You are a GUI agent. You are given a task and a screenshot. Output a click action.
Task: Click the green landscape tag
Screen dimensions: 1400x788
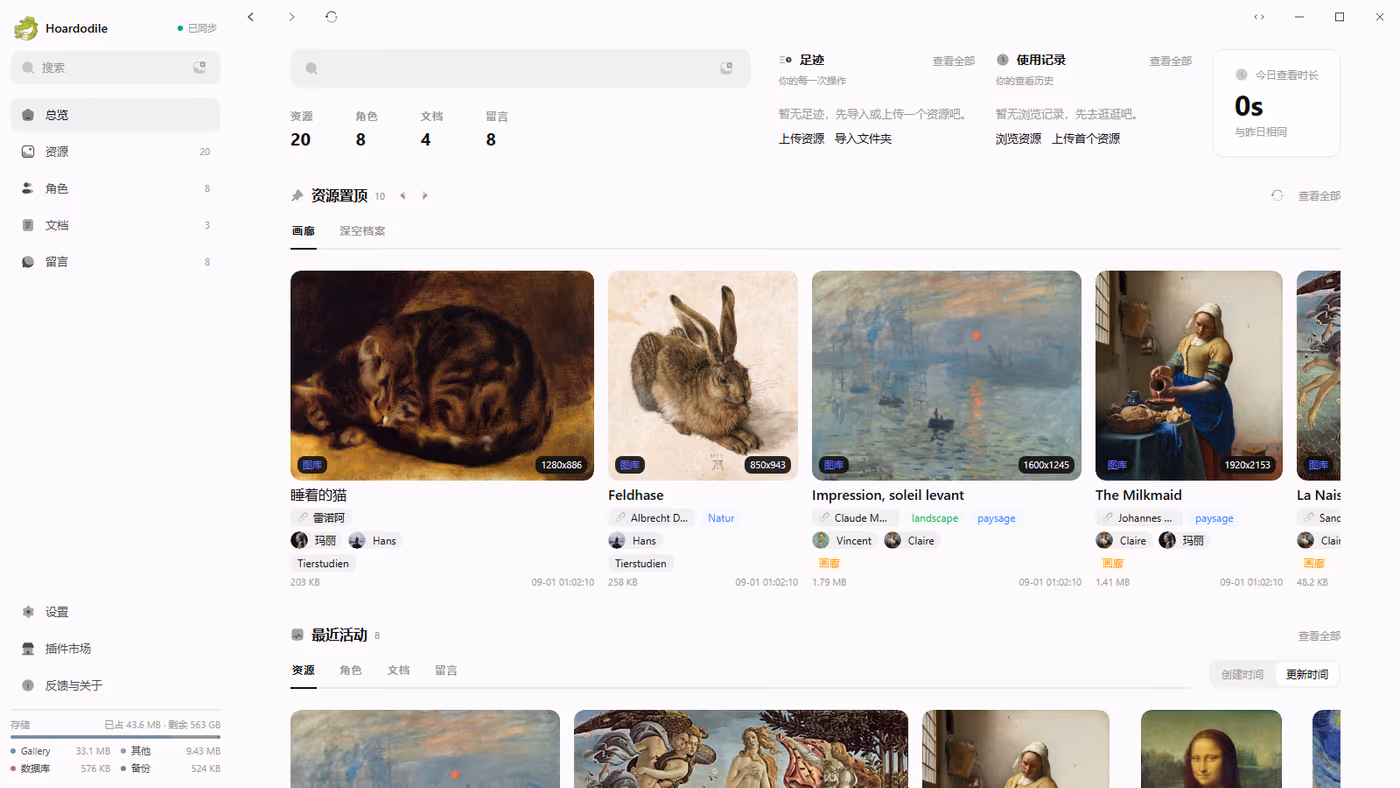click(935, 518)
